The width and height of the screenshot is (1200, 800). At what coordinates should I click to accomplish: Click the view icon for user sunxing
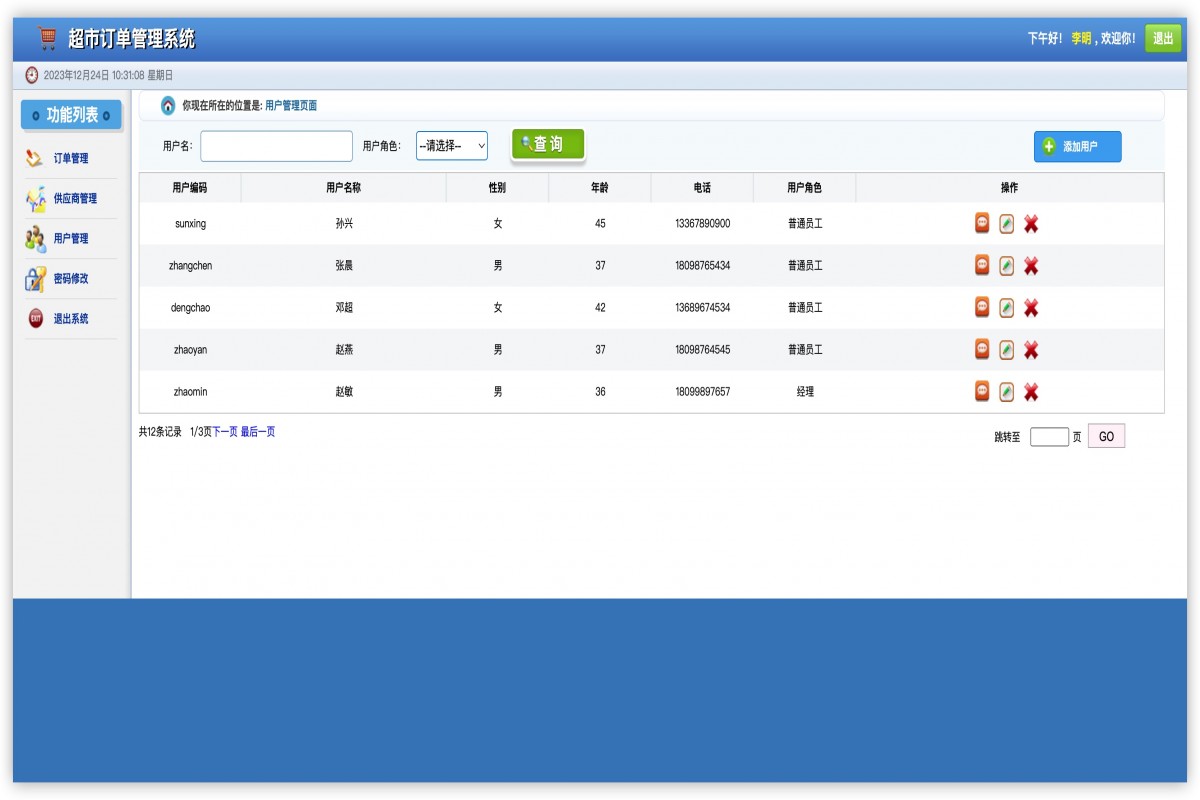(982, 223)
